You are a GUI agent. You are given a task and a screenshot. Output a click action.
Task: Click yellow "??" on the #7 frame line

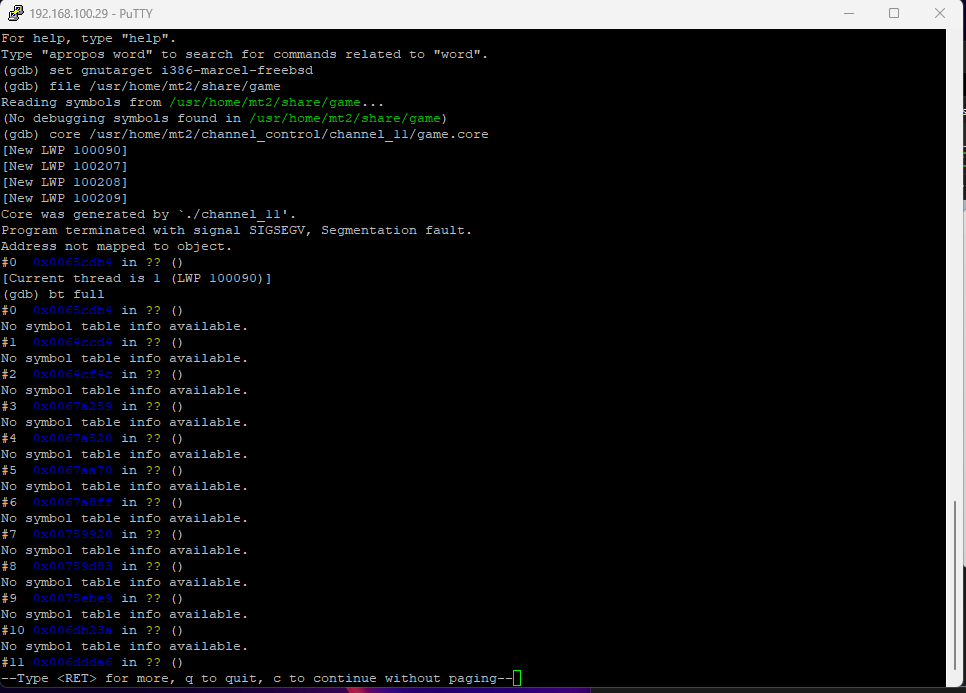[153, 535]
